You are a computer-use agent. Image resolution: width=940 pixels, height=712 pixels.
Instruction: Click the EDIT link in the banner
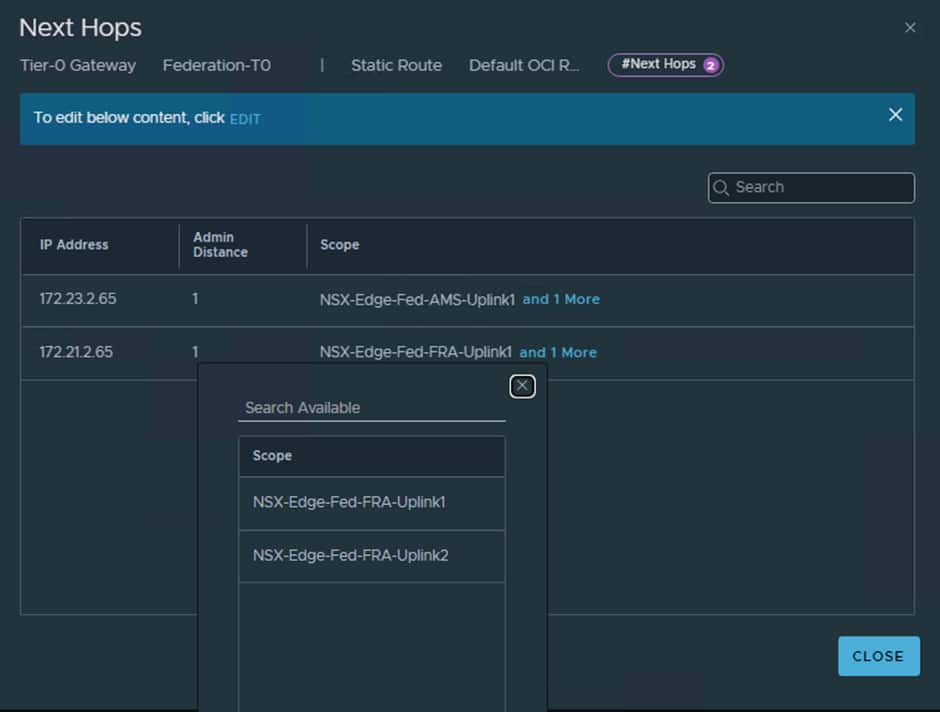[x=245, y=119]
